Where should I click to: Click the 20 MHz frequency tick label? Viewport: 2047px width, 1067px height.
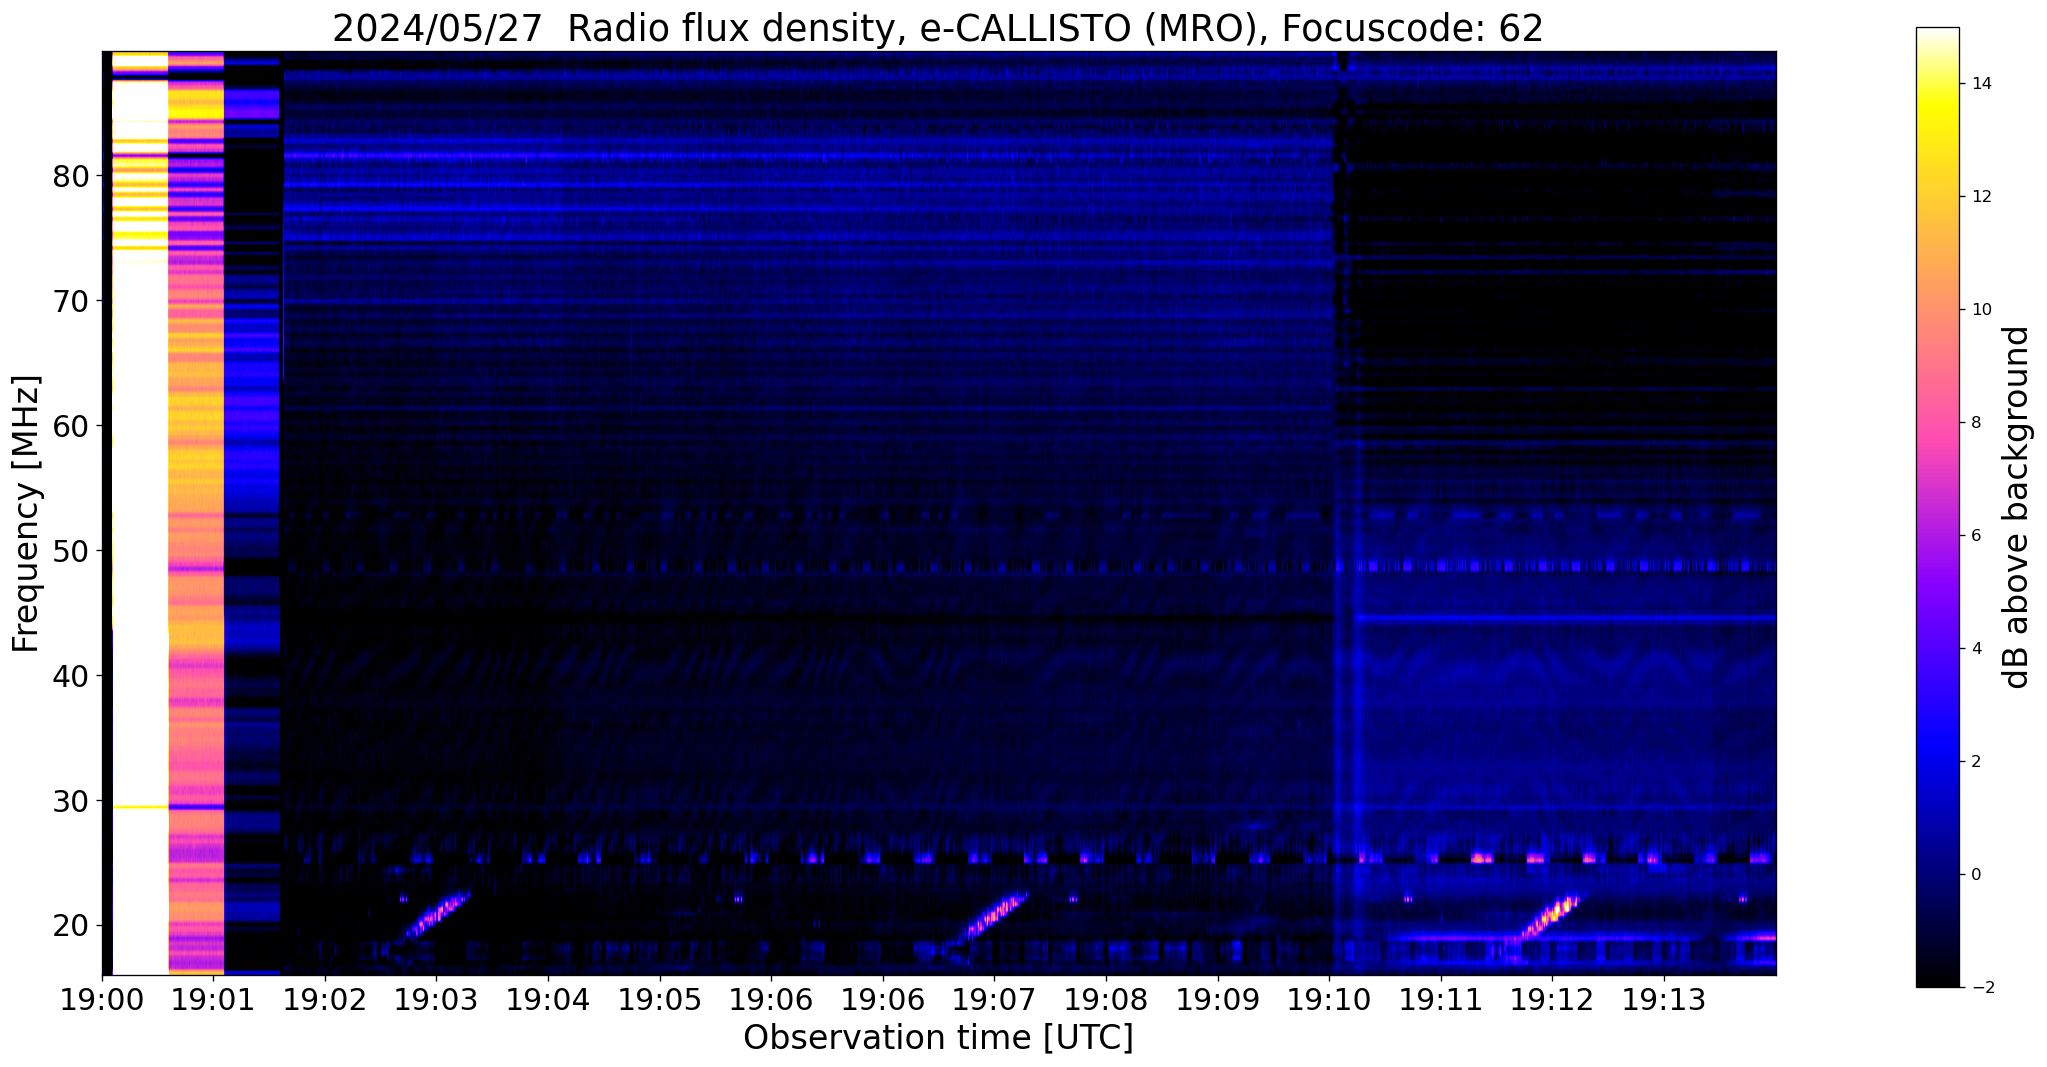(71, 926)
